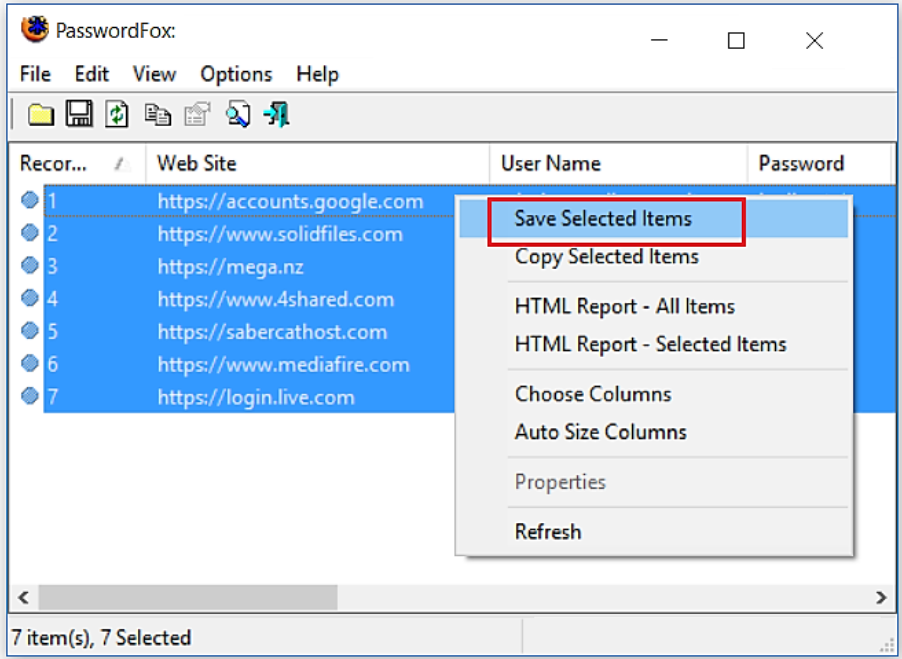Click the Exit toolbar icon
The image size is (902, 659).
277,114
